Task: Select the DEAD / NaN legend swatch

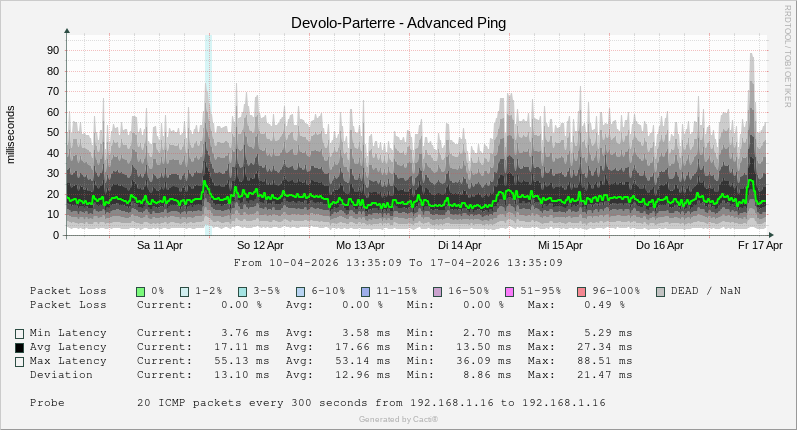Action: coord(660,291)
